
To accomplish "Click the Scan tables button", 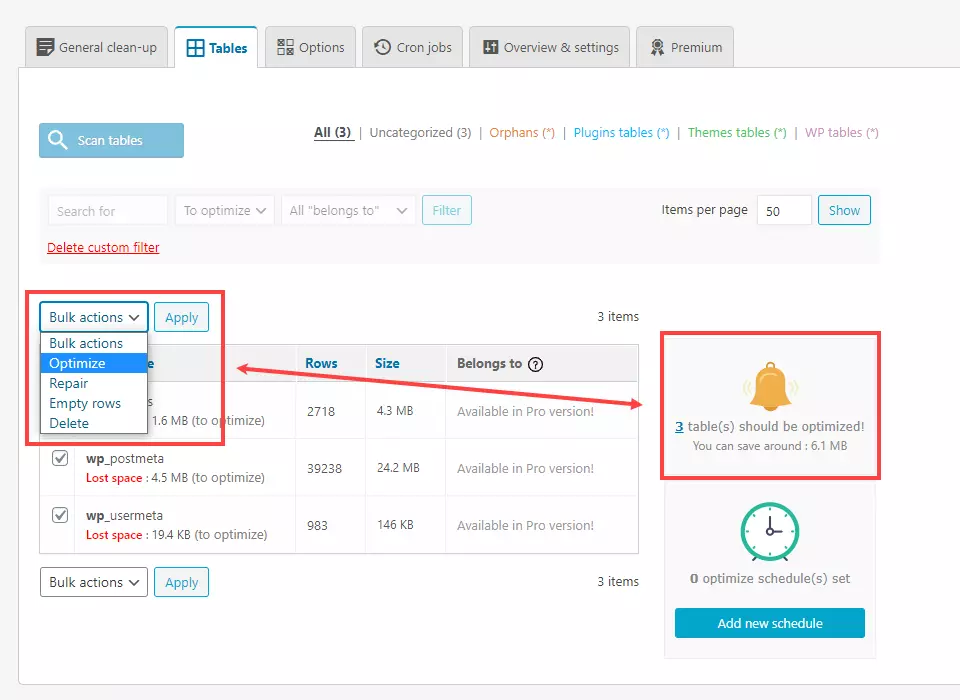I will coord(111,140).
